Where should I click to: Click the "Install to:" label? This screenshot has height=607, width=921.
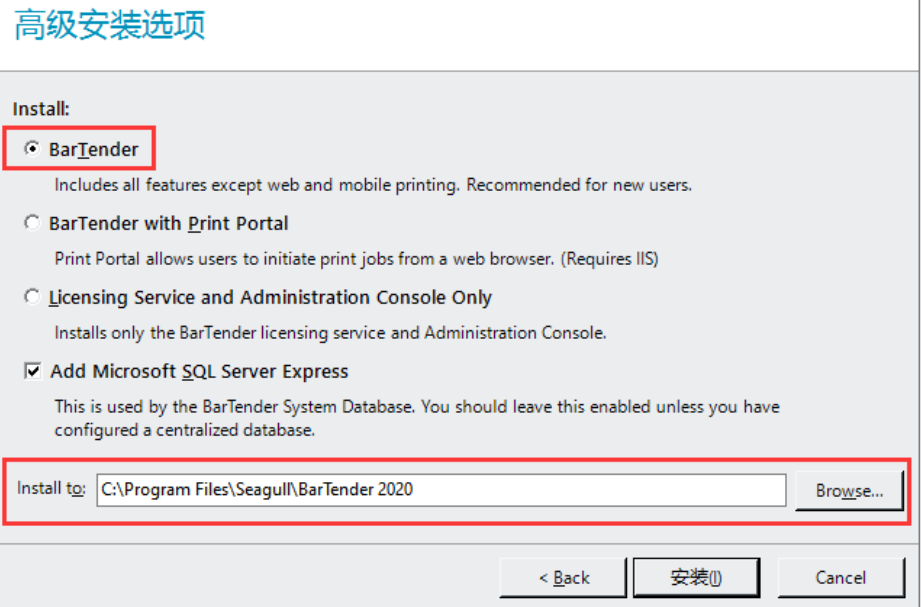51,489
